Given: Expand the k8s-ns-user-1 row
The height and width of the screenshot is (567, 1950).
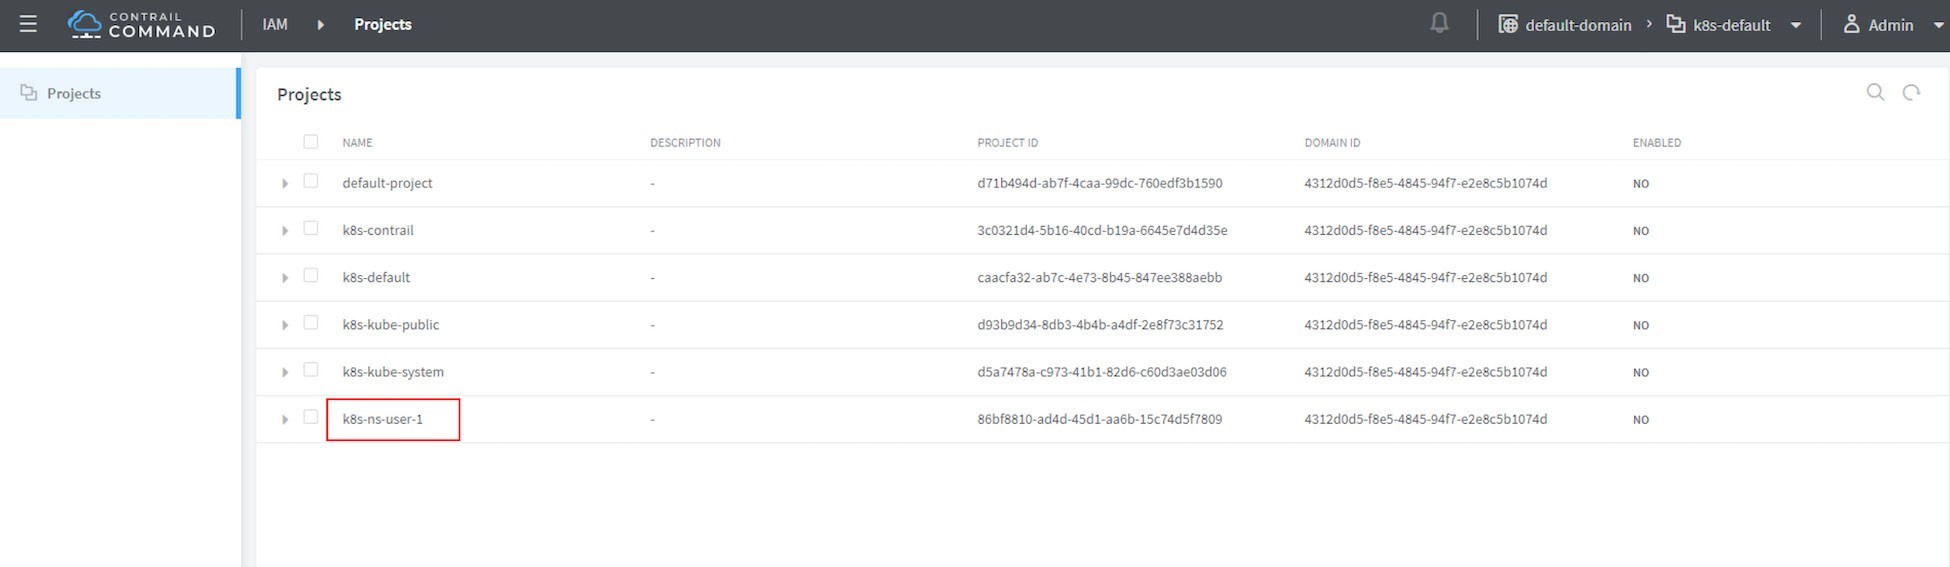Looking at the screenshot, I should (x=285, y=420).
